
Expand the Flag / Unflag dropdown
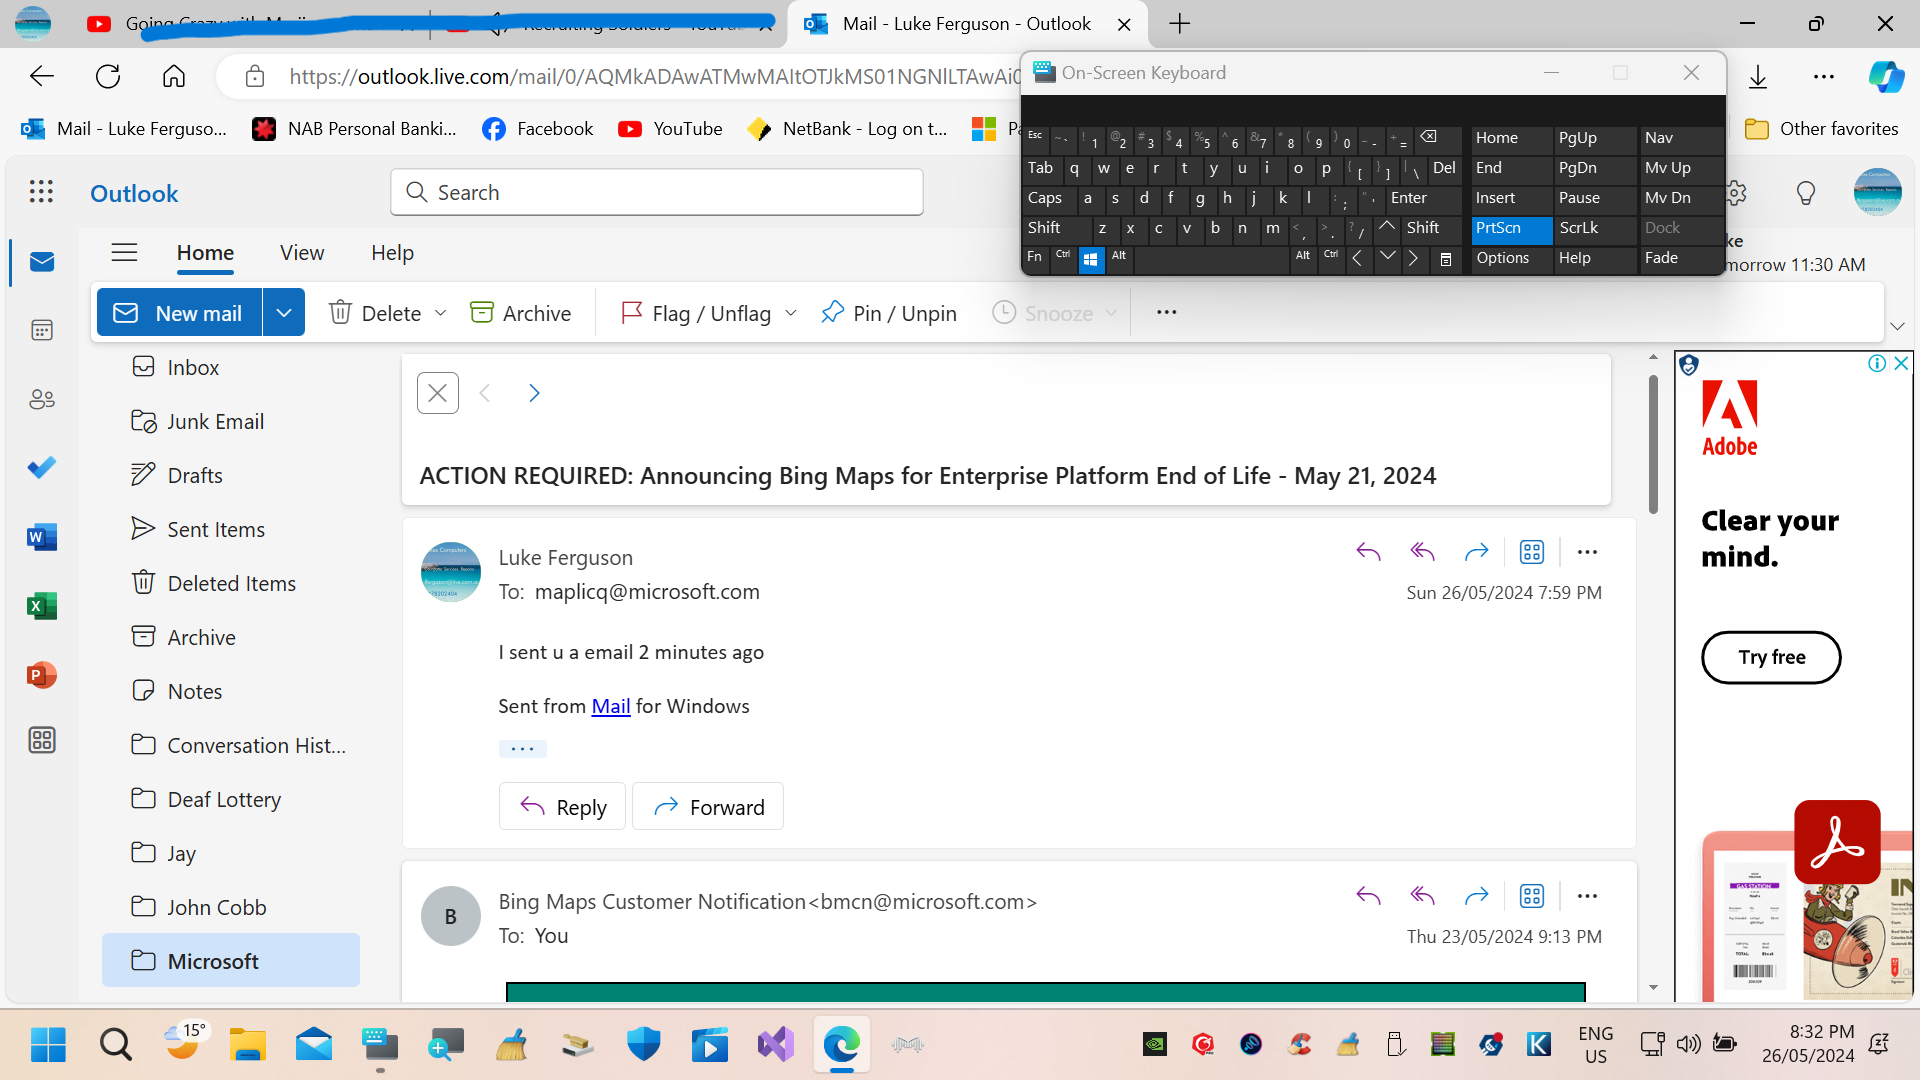coord(791,313)
